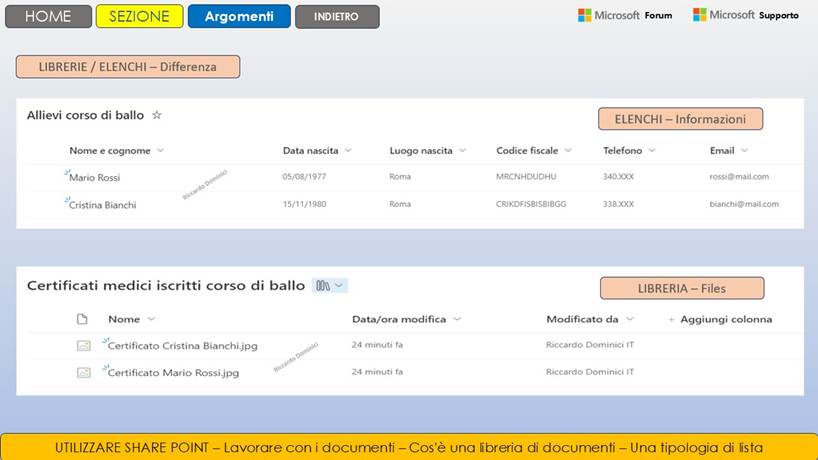This screenshot has height=460, width=818.
Task: Expand the Email column dropdown
Action: coord(744,150)
